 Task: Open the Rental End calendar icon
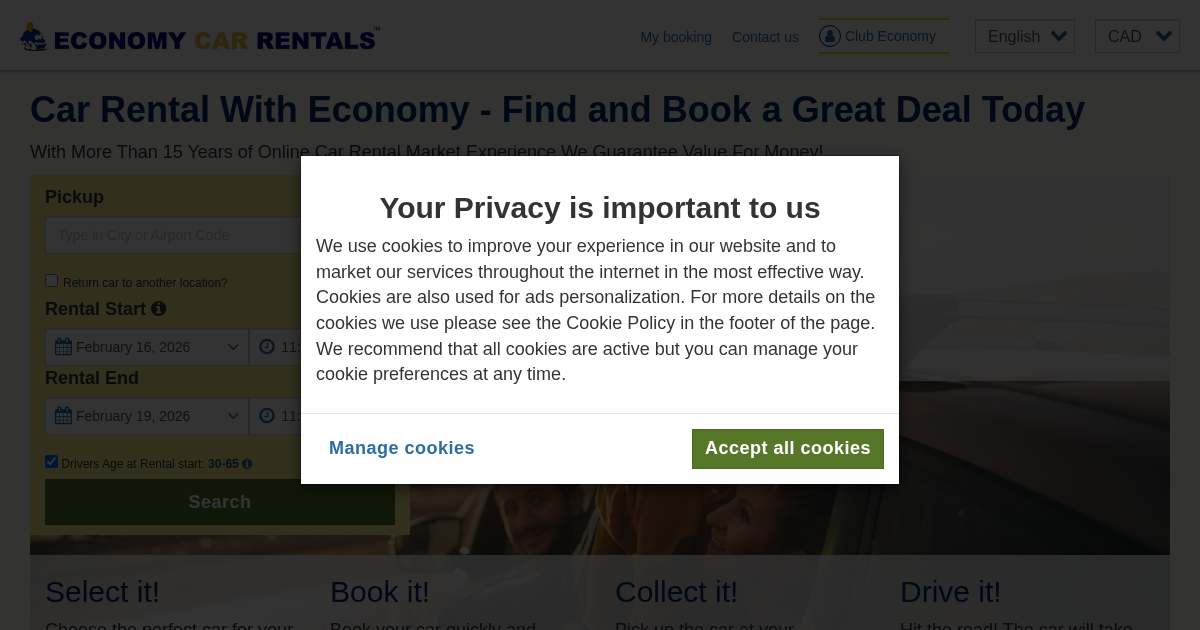pyautogui.click(x=63, y=415)
